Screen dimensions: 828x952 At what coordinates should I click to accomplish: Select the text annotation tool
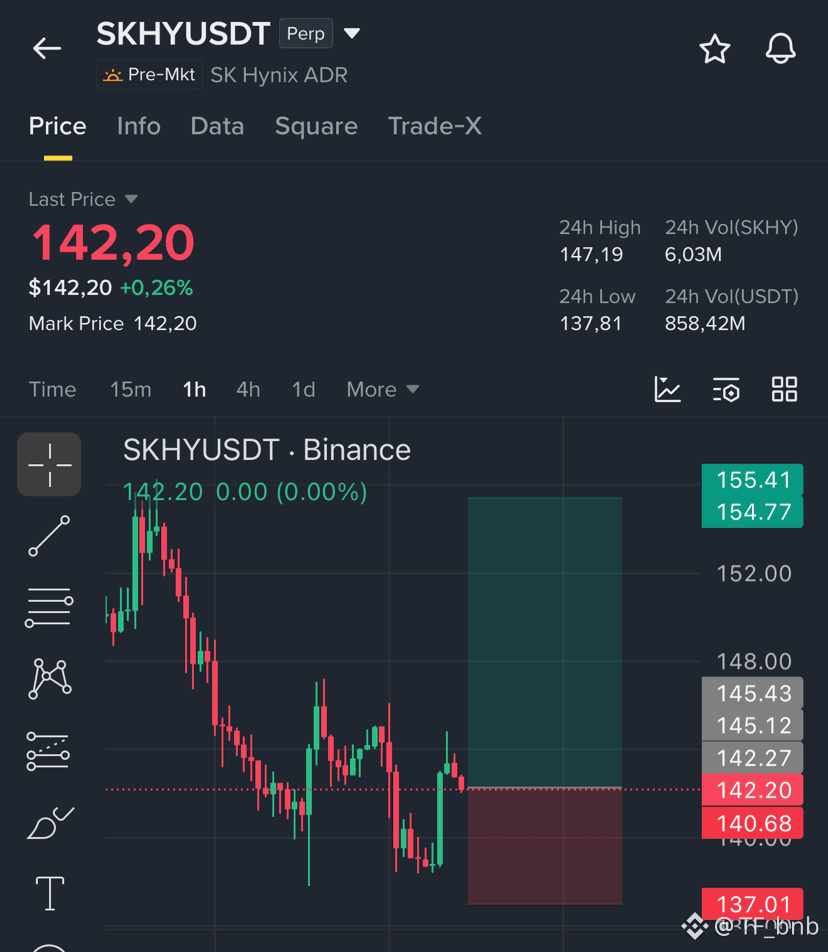(50, 894)
